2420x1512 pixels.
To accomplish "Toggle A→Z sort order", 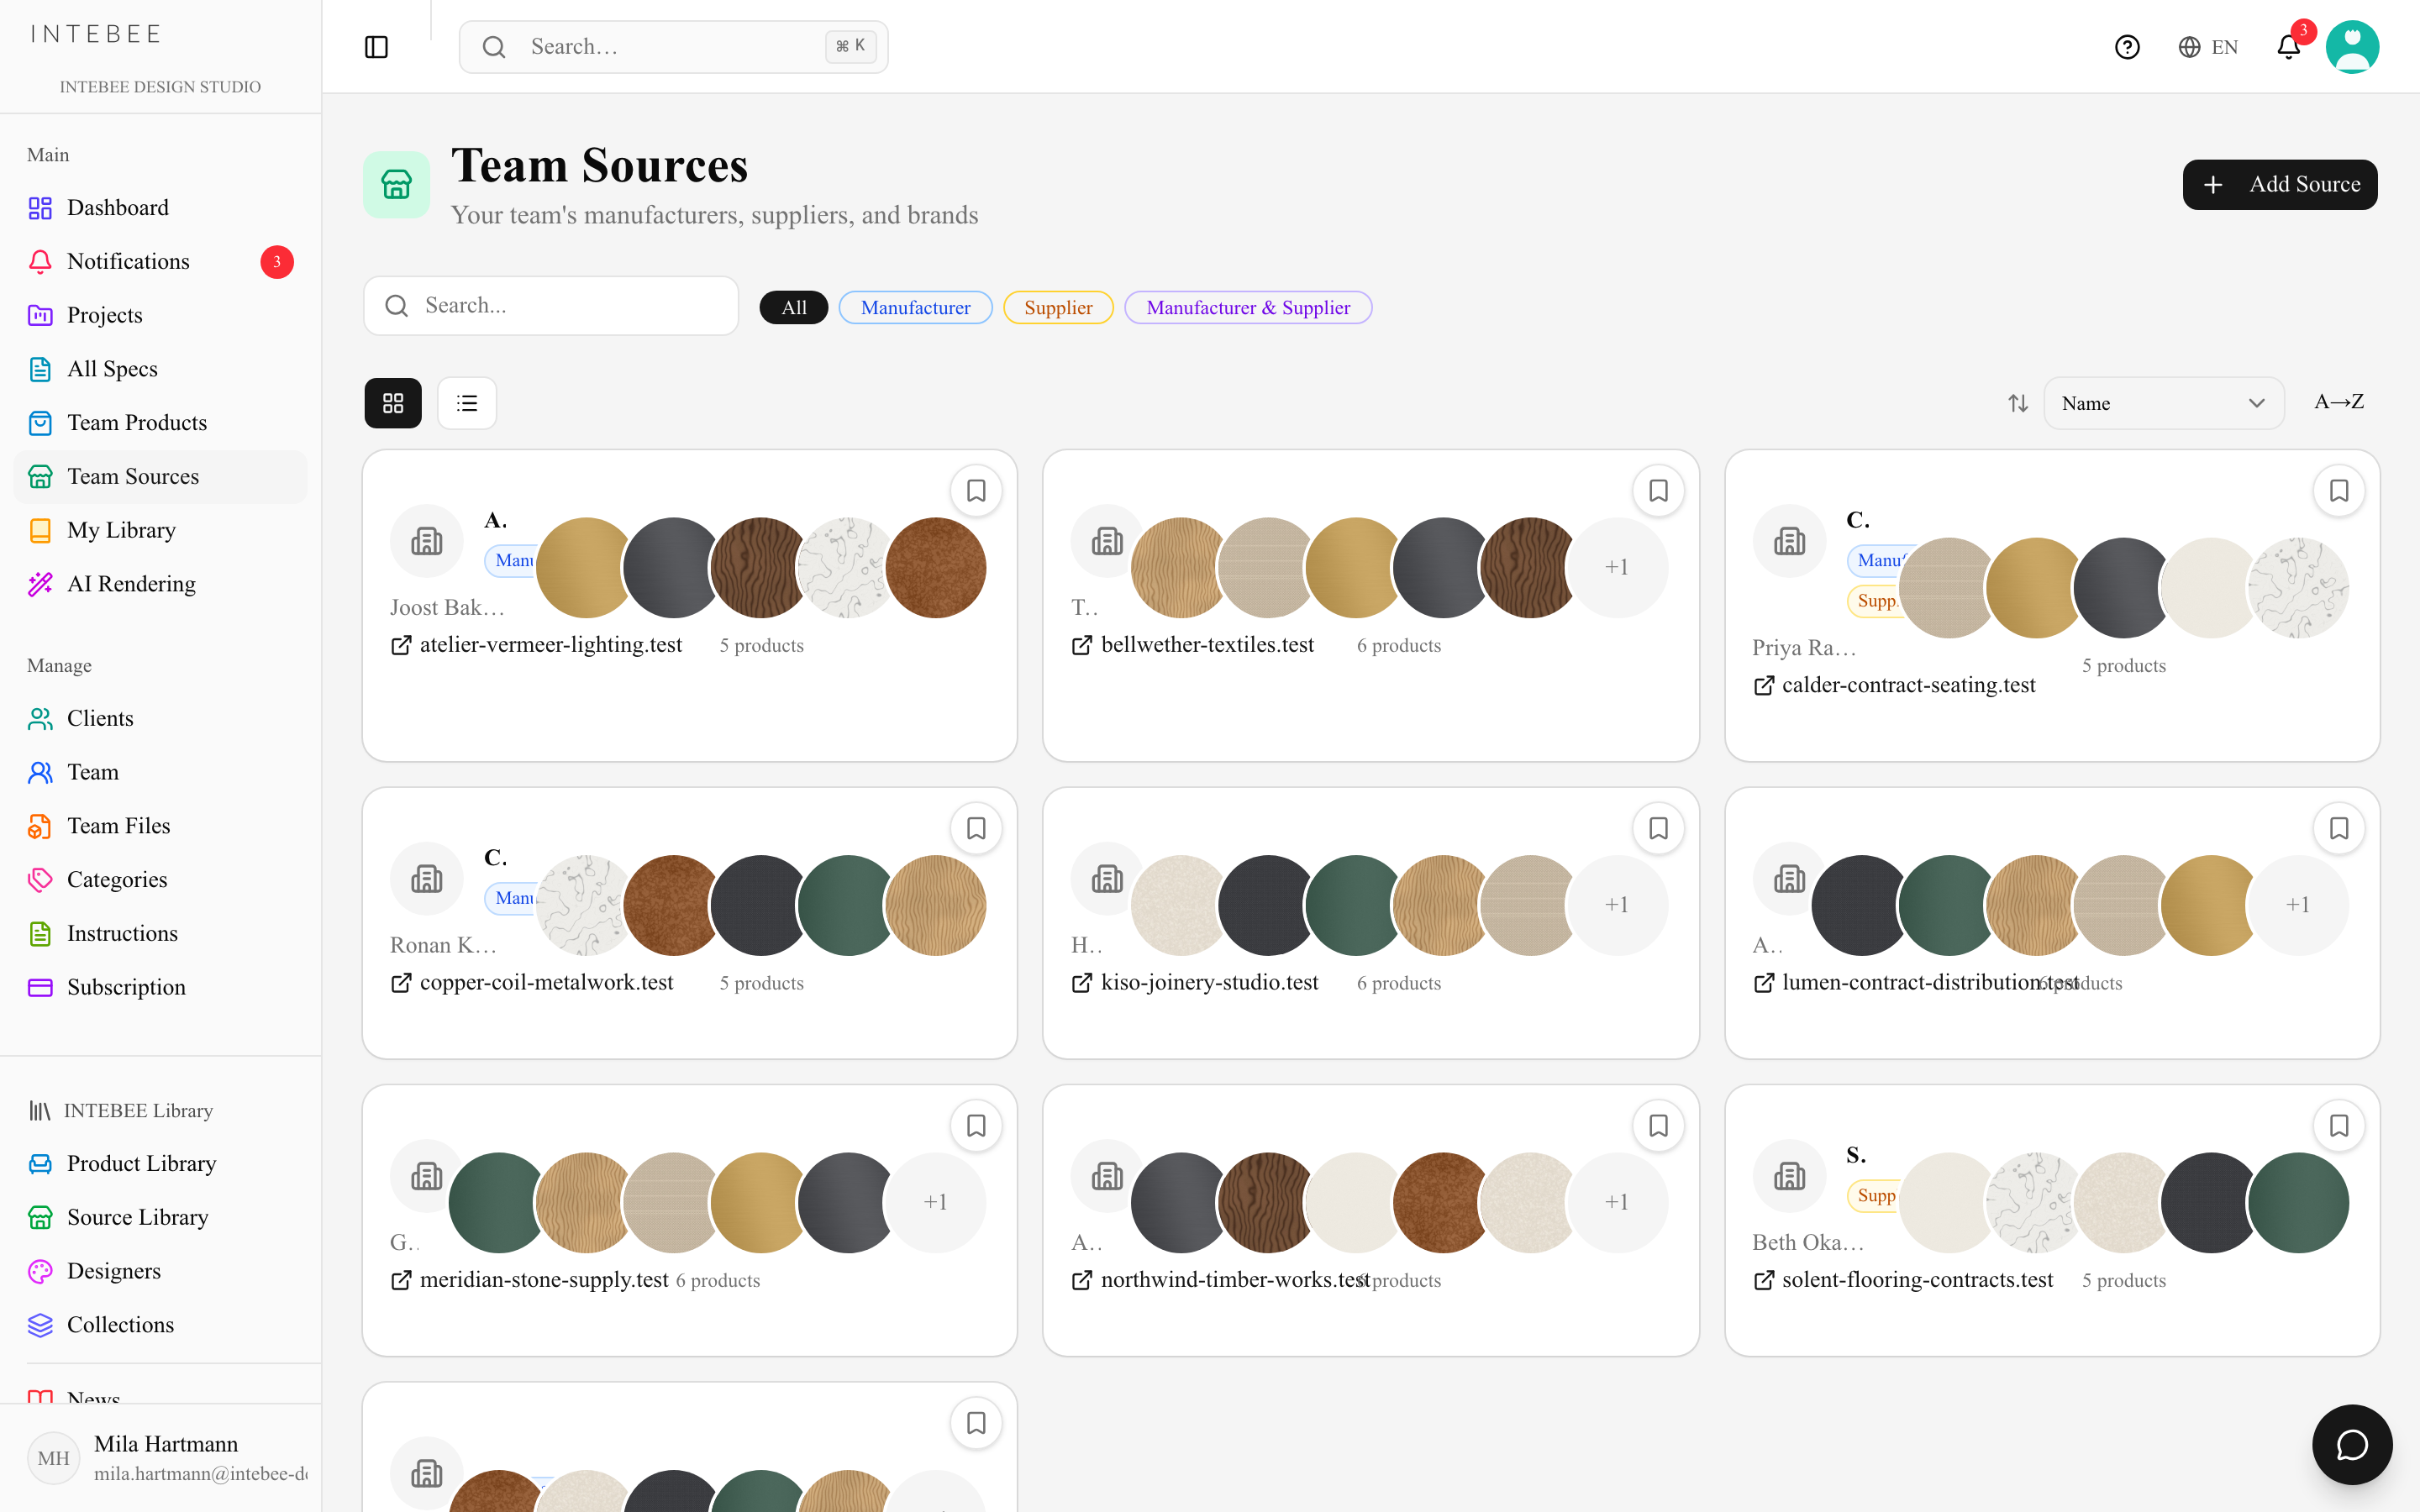I will (2339, 402).
